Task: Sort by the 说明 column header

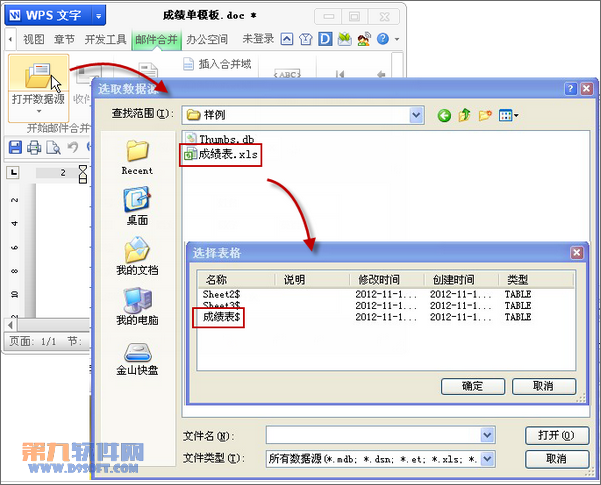Action: (312, 280)
